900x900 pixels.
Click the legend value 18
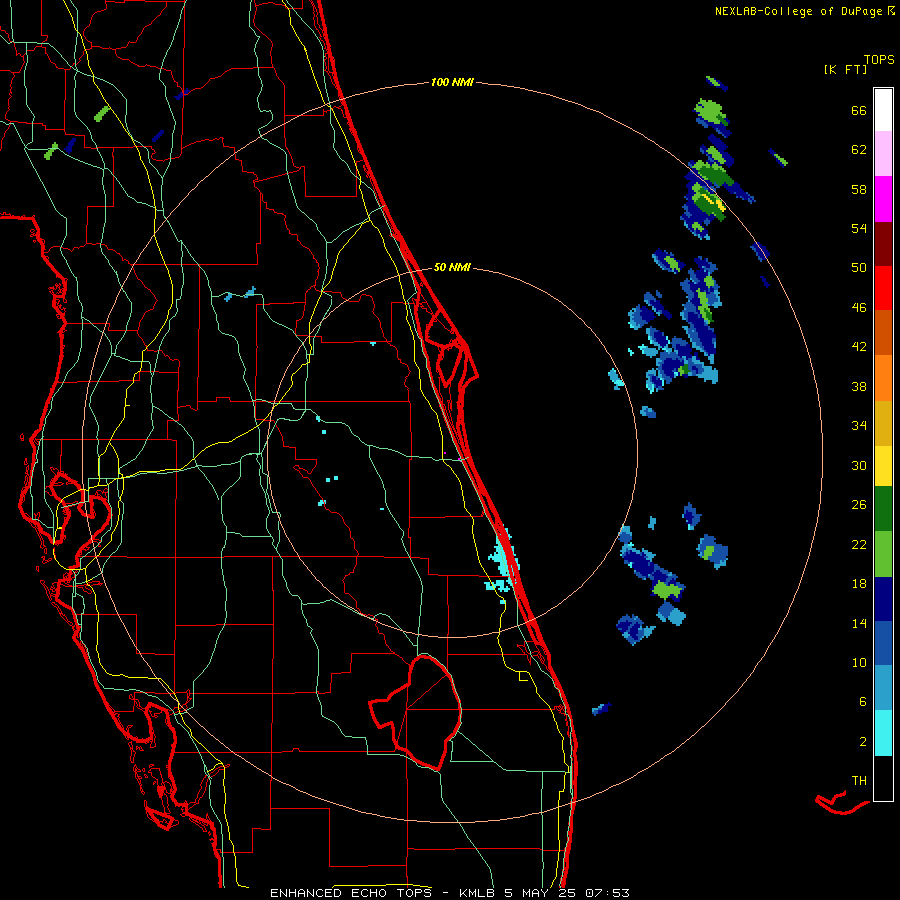pyautogui.click(x=859, y=584)
